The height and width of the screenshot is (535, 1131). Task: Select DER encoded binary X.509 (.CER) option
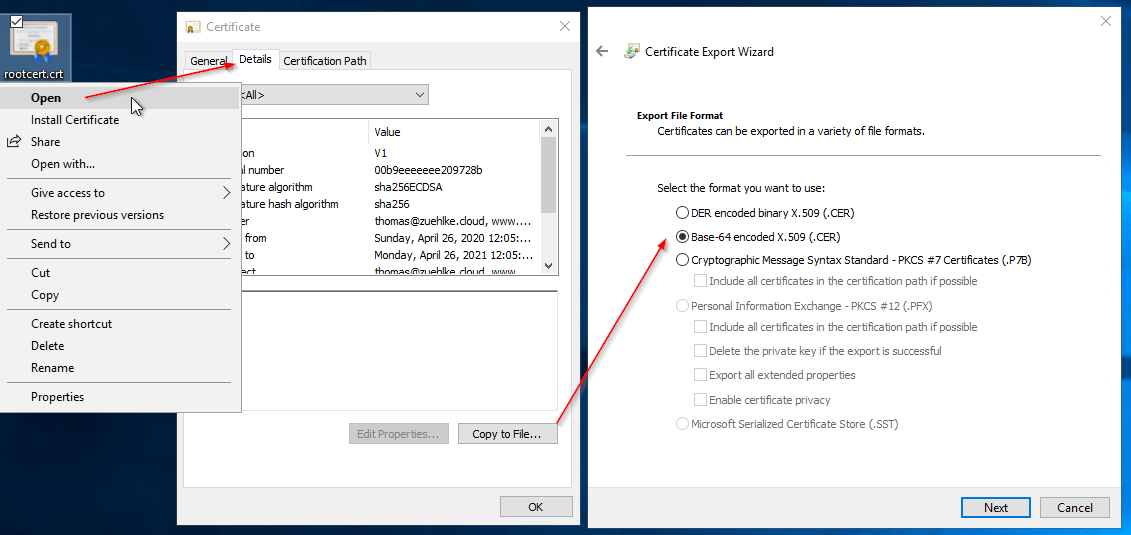[x=765, y=213]
